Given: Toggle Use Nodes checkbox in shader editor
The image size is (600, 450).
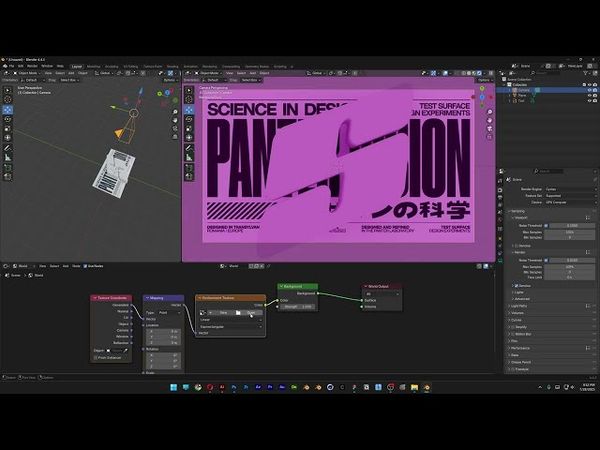Looking at the screenshot, I should click(x=85, y=266).
